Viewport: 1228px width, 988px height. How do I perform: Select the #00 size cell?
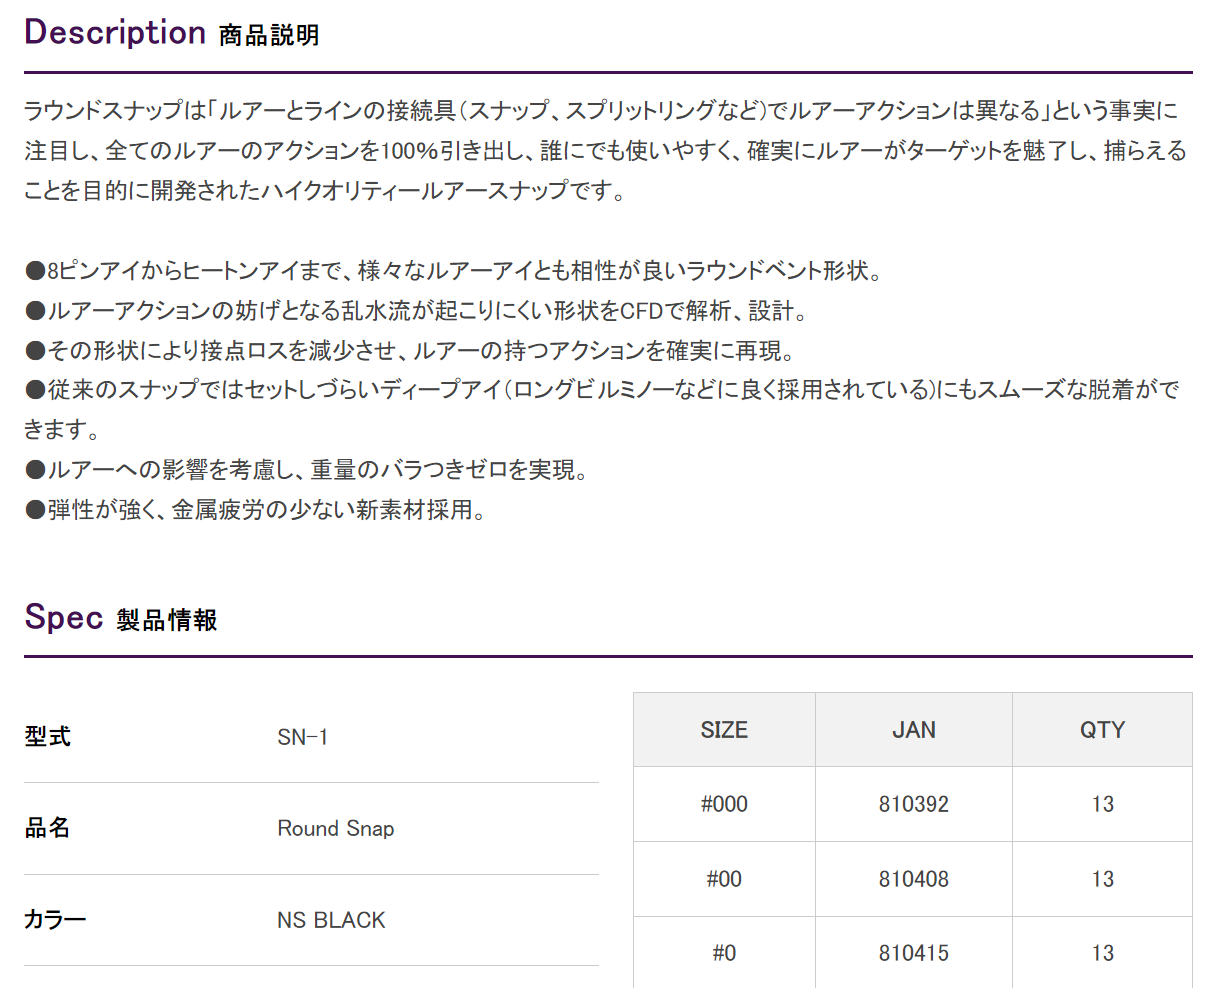point(724,879)
